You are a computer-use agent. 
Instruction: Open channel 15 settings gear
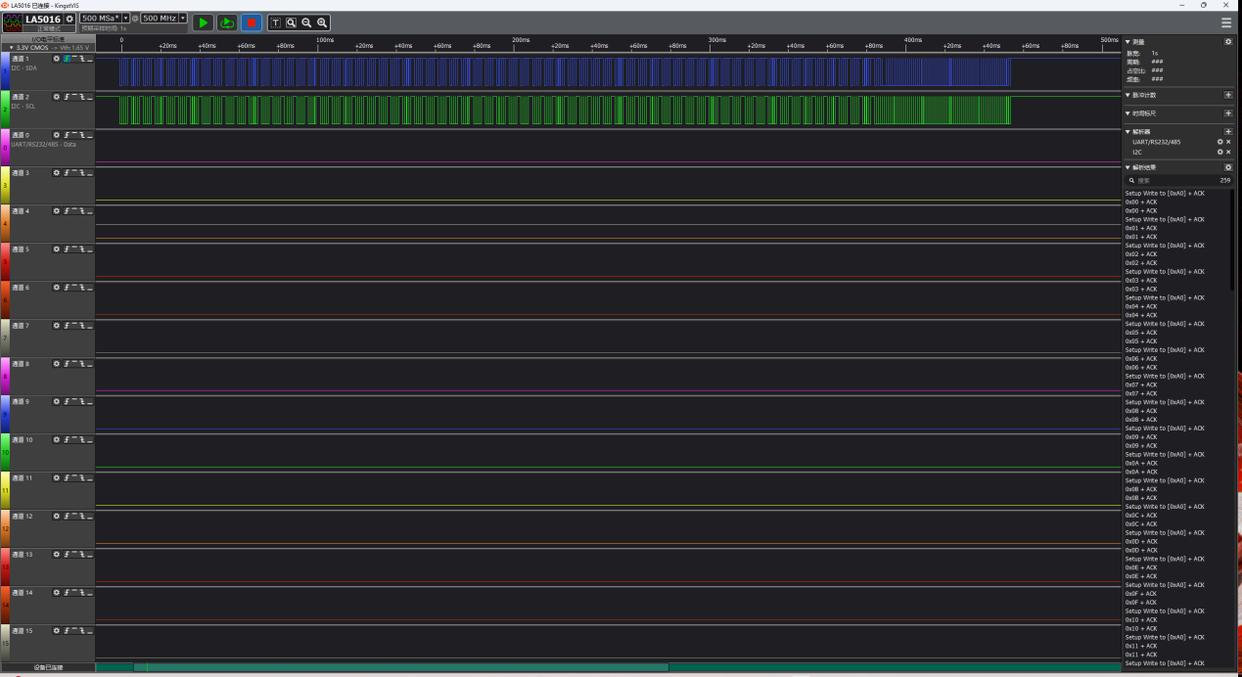(56, 631)
